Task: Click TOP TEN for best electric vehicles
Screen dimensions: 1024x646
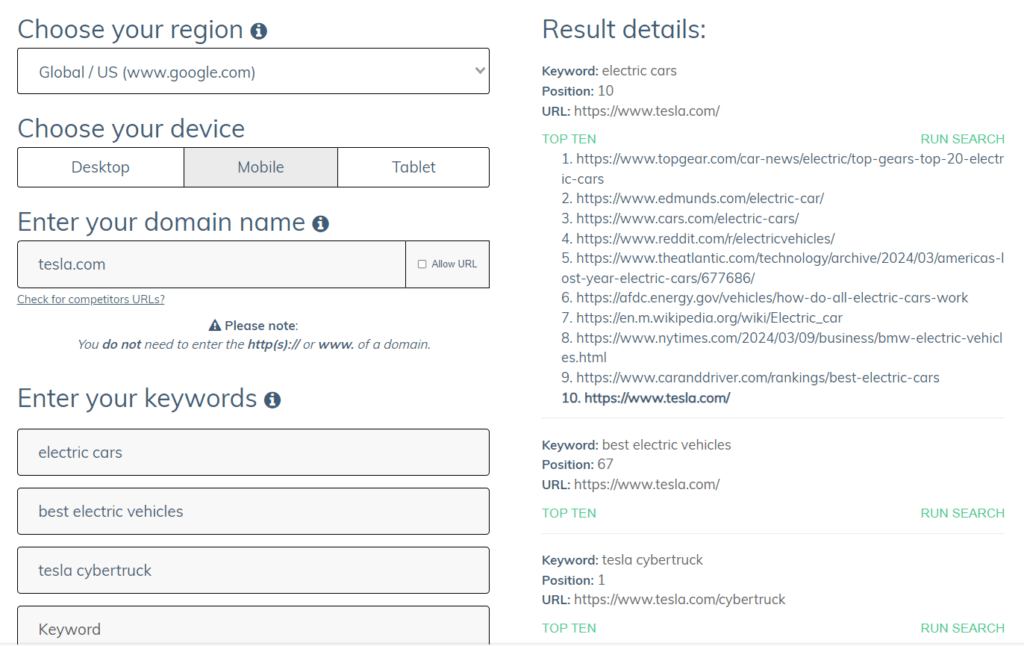Action: 568,512
